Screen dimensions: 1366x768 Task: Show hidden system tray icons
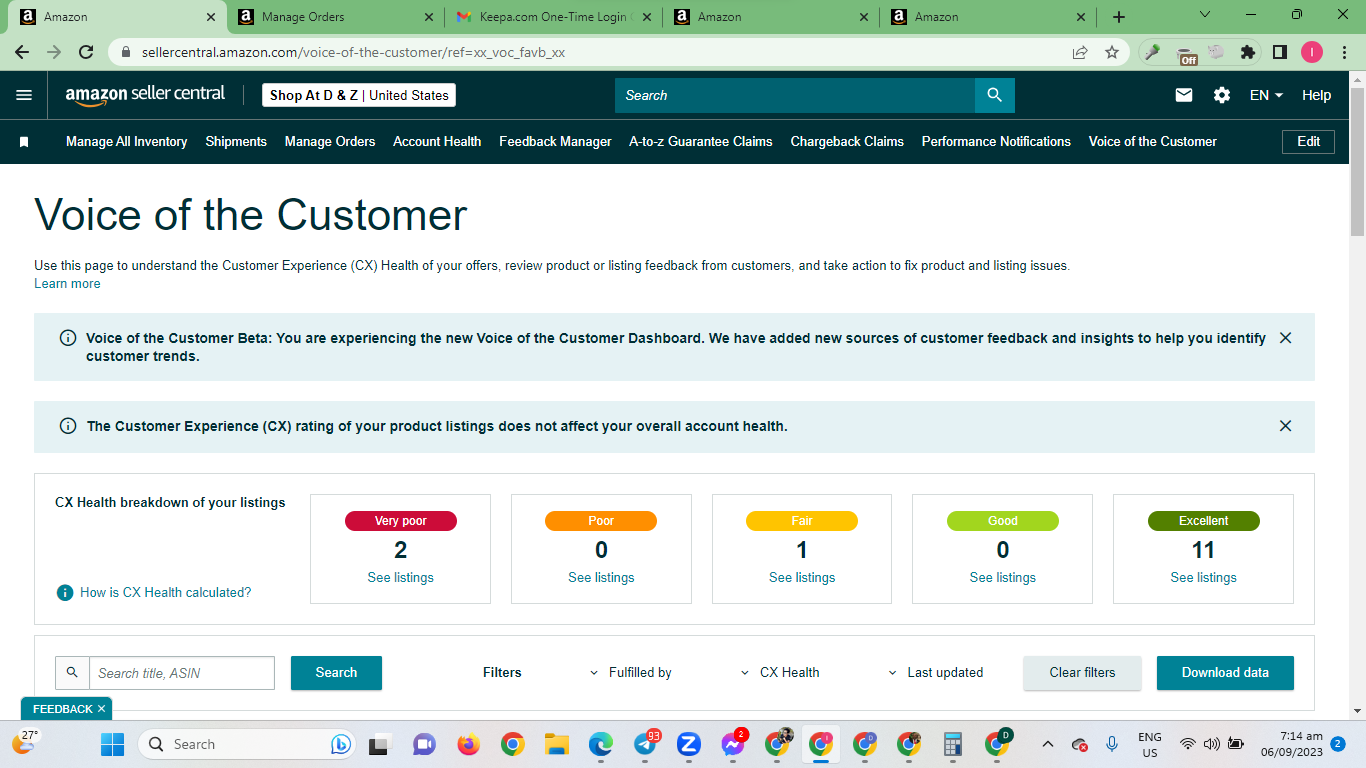pyautogui.click(x=1047, y=744)
